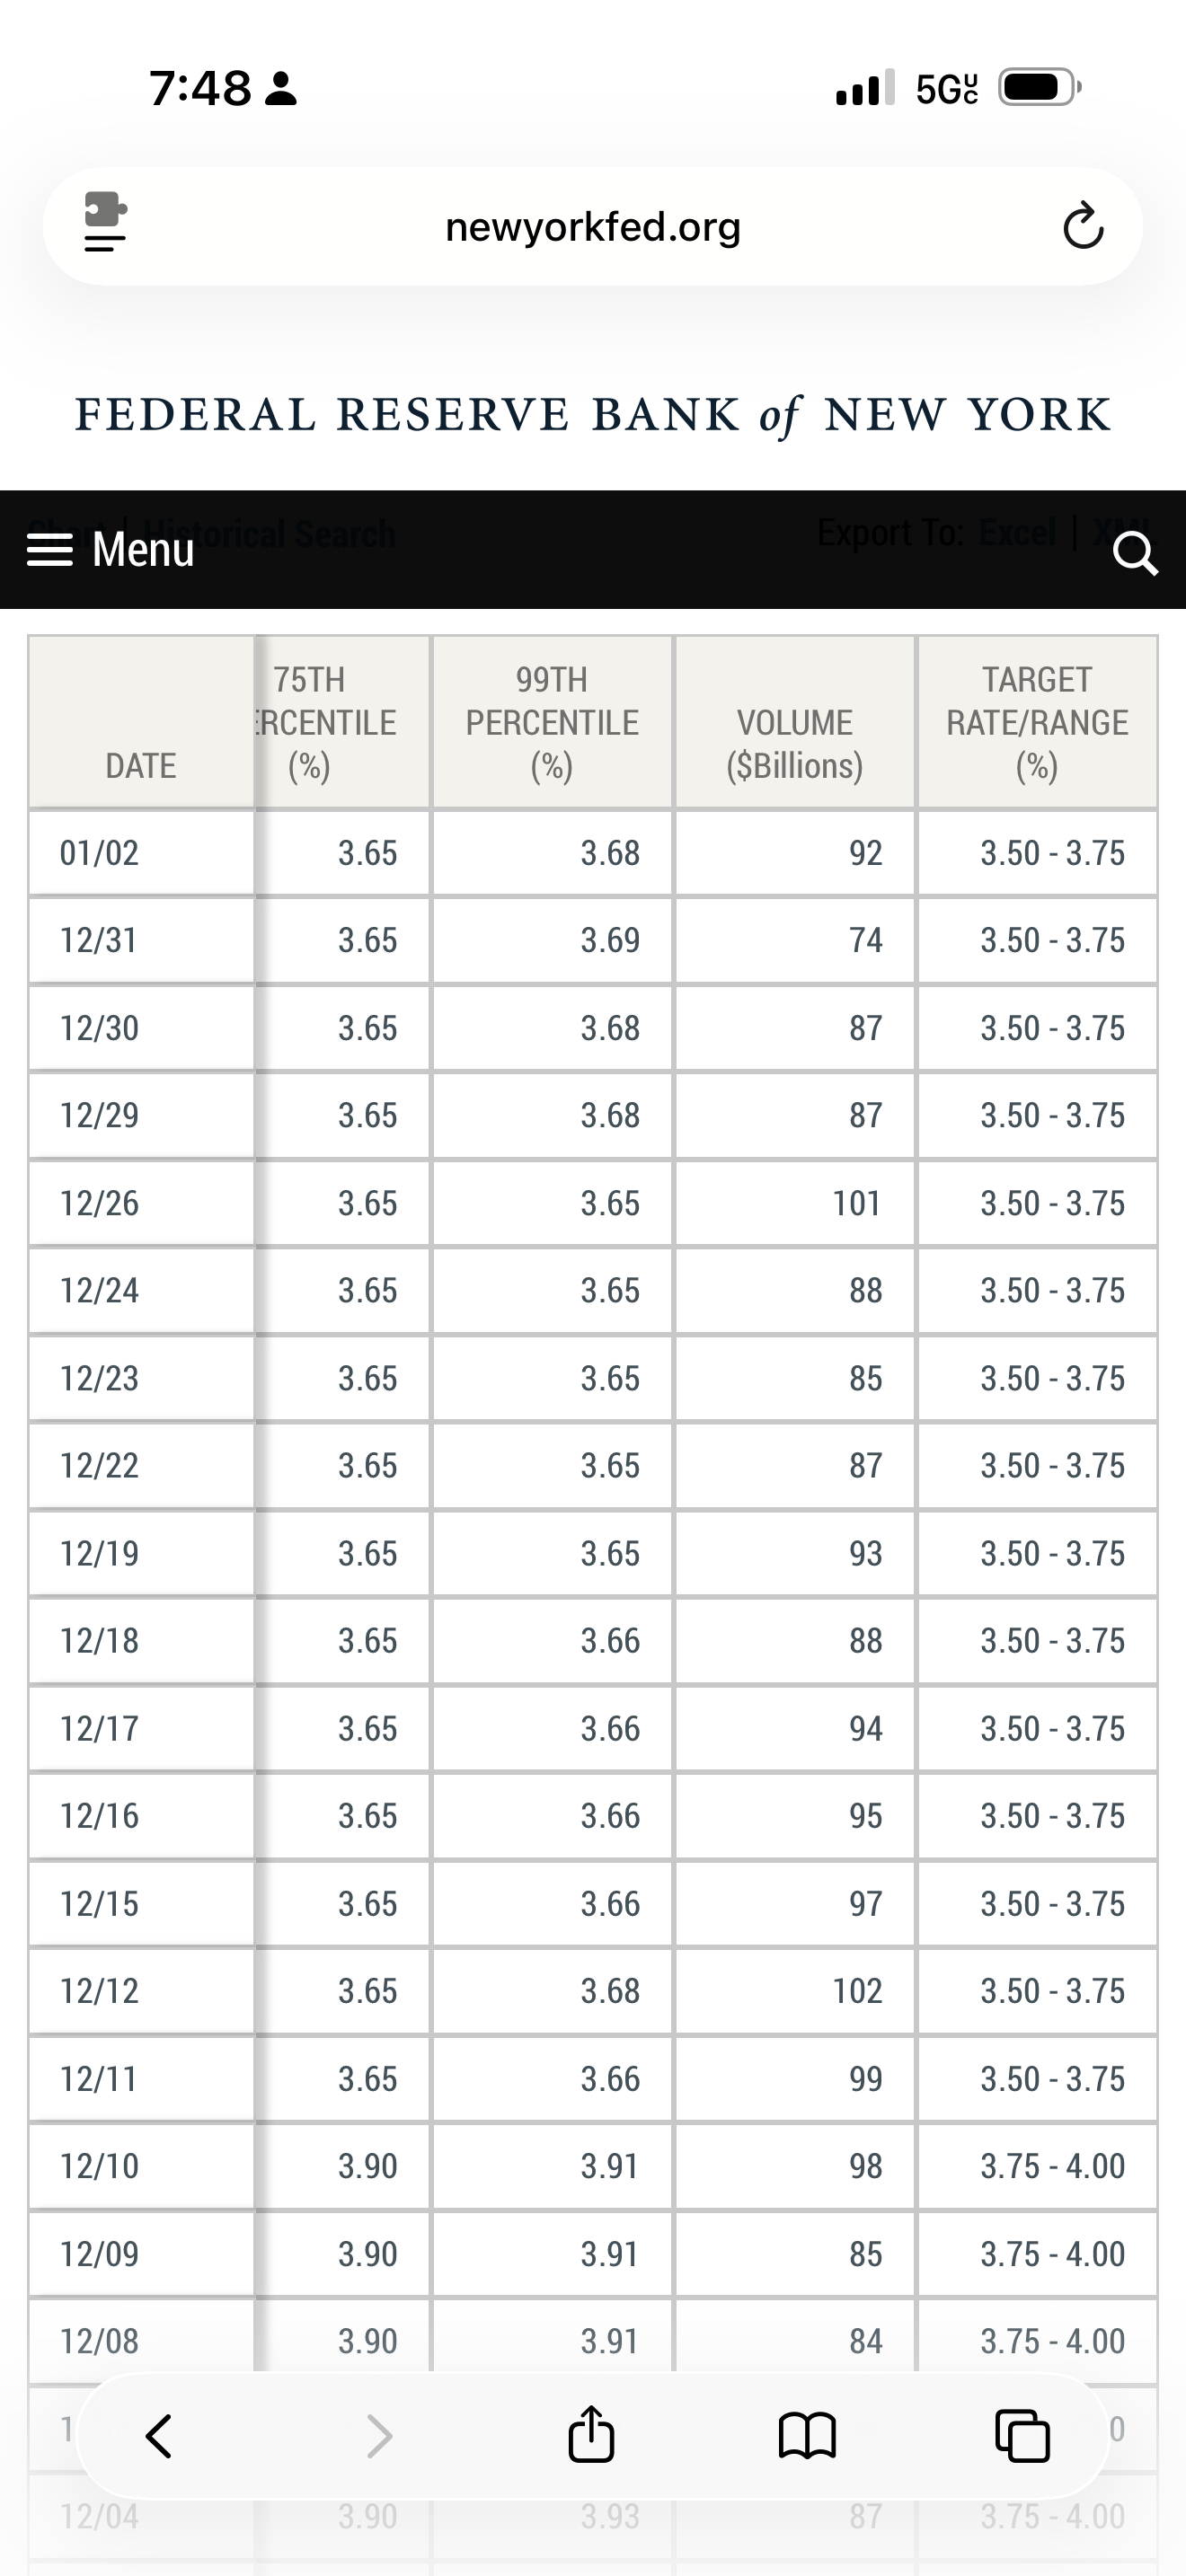Tap the 01/02 date row cell

(x=100, y=853)
